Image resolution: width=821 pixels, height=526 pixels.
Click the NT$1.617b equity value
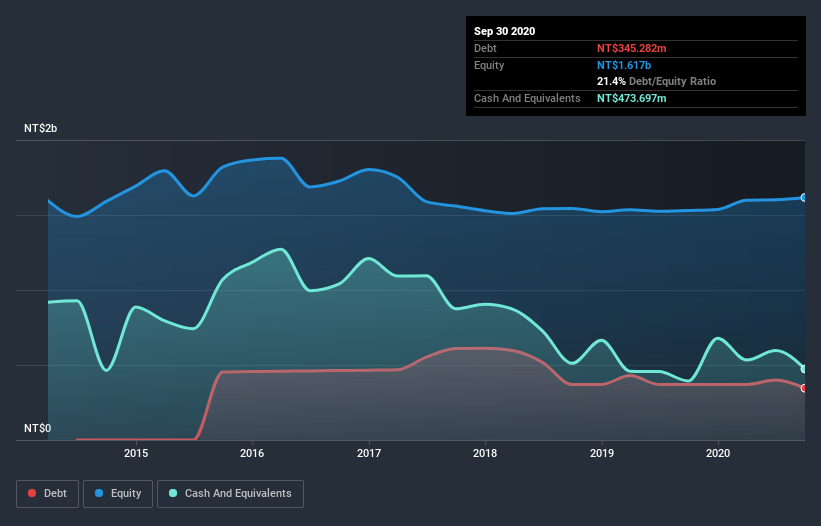point(624,65)
